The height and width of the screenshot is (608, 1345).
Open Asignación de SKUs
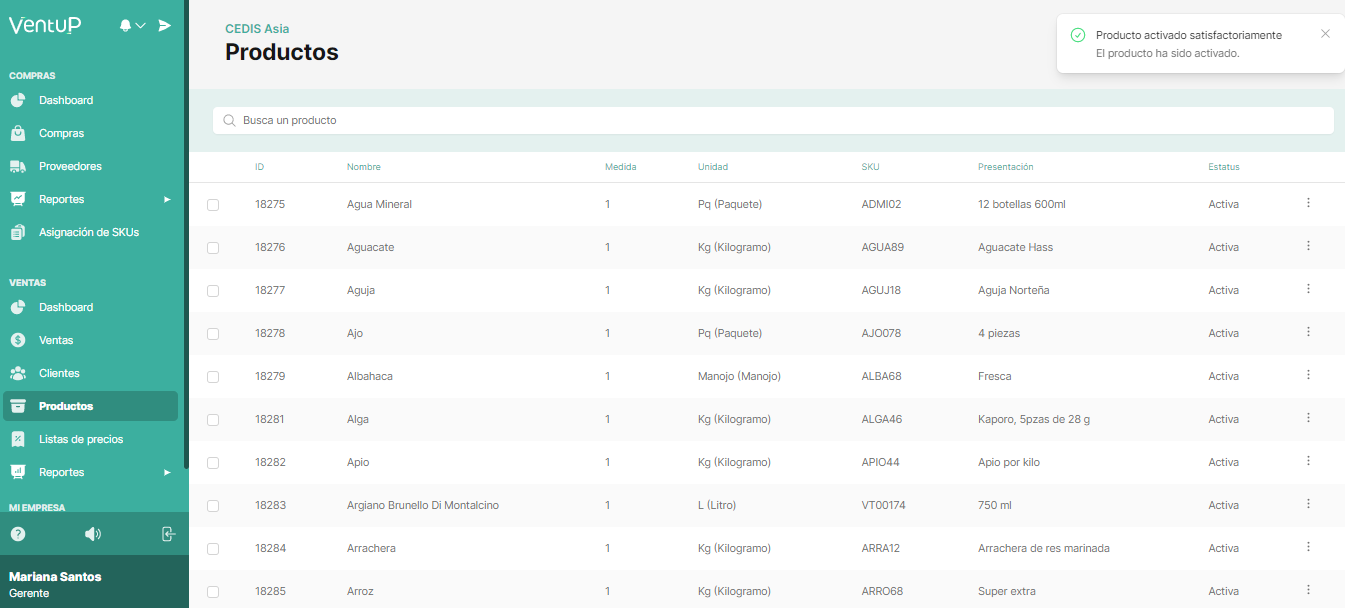[x=89, y=232]
